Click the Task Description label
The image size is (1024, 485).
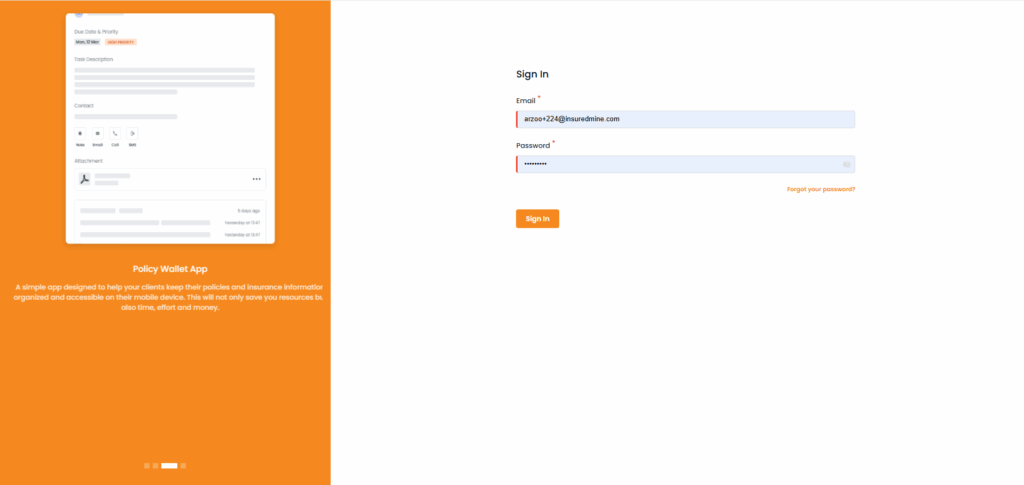[93, 59]
